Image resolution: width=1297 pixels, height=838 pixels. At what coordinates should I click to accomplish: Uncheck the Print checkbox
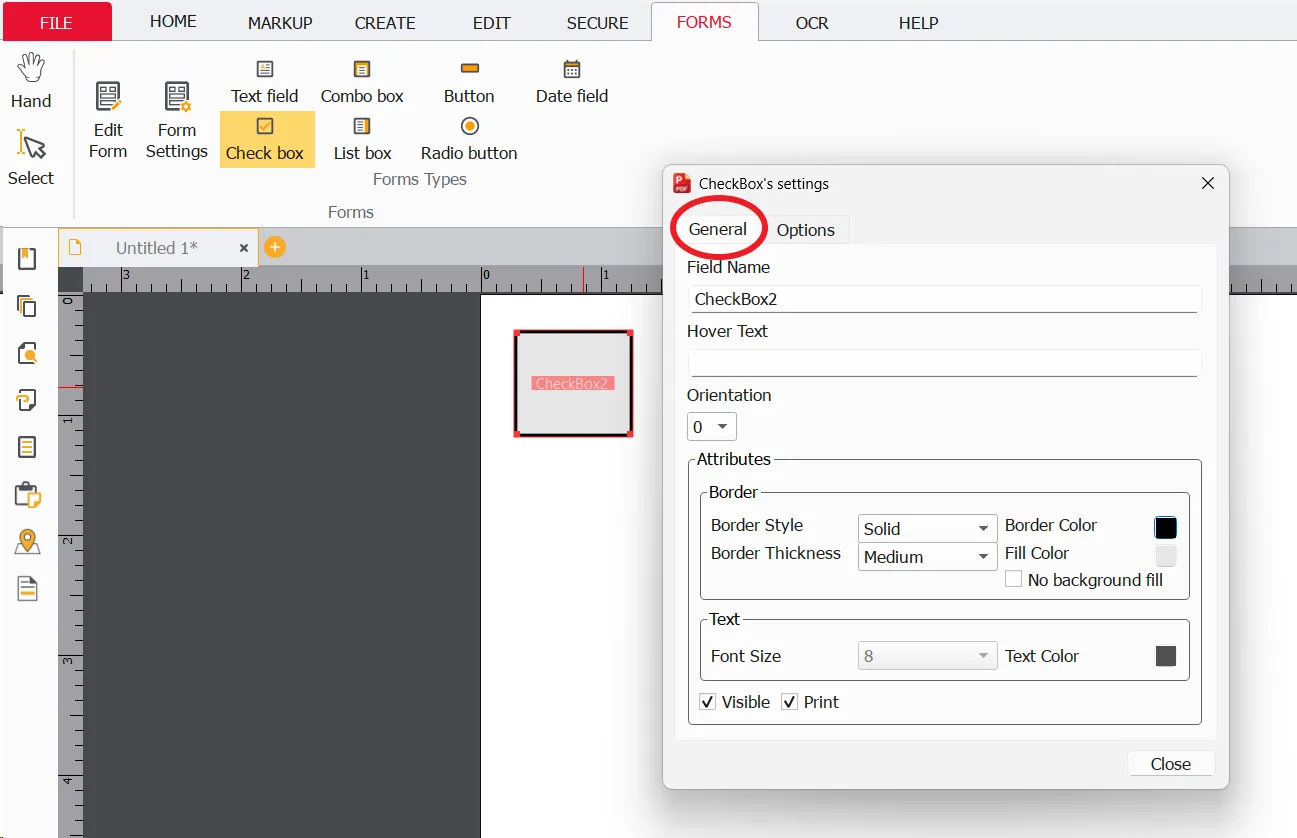[x=789, y=702]
